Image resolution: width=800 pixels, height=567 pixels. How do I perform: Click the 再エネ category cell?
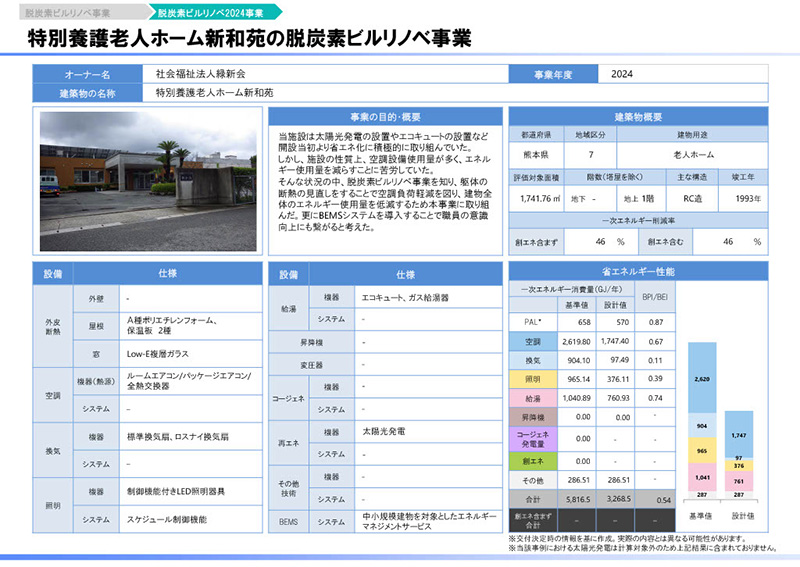tap(288, 443)
